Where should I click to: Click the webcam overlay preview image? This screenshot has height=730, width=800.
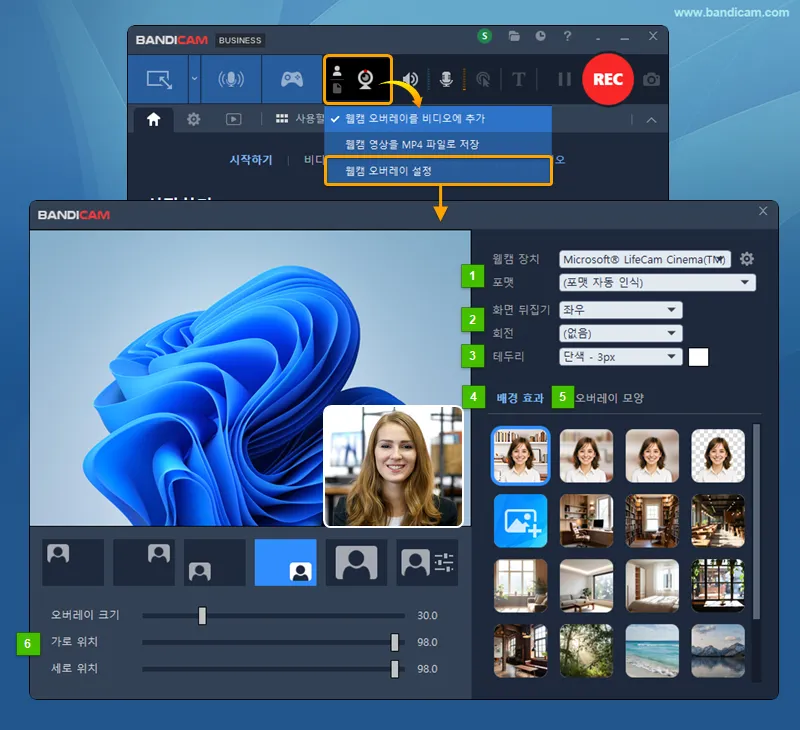(393, 466)
